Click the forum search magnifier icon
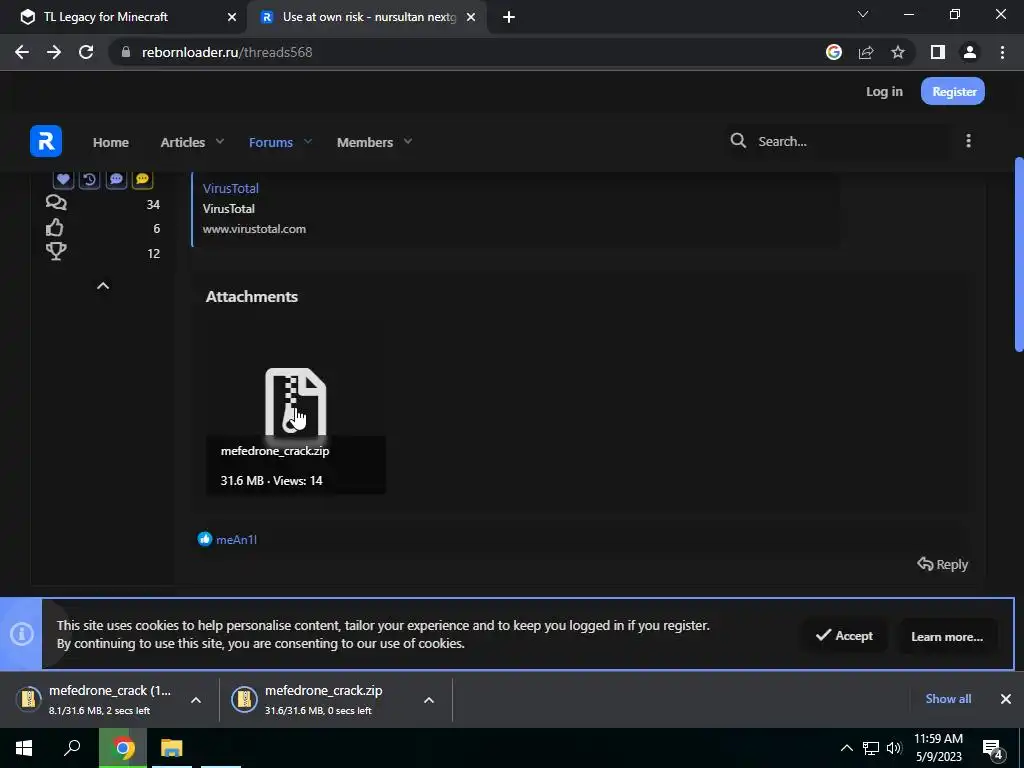The width and height of the screenshot is (1024, 768). point(738,140)
